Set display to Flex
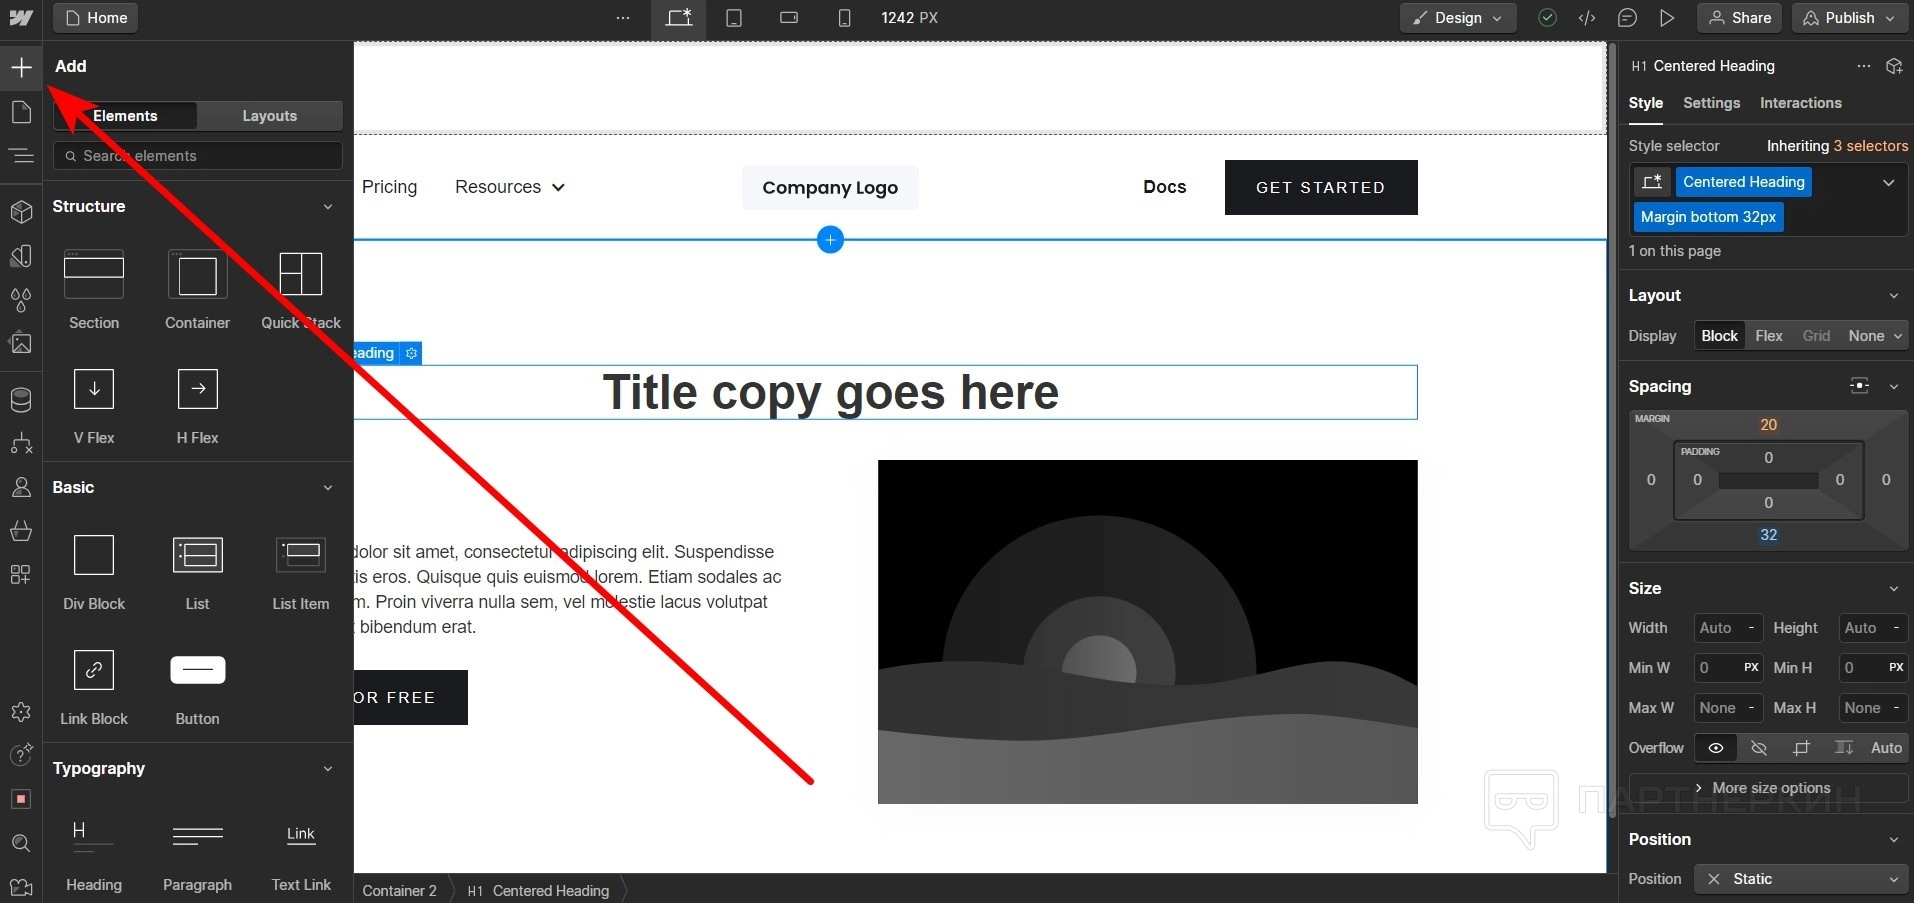1914x903 pixels. pyautogui.click(x=1768, y=336)
